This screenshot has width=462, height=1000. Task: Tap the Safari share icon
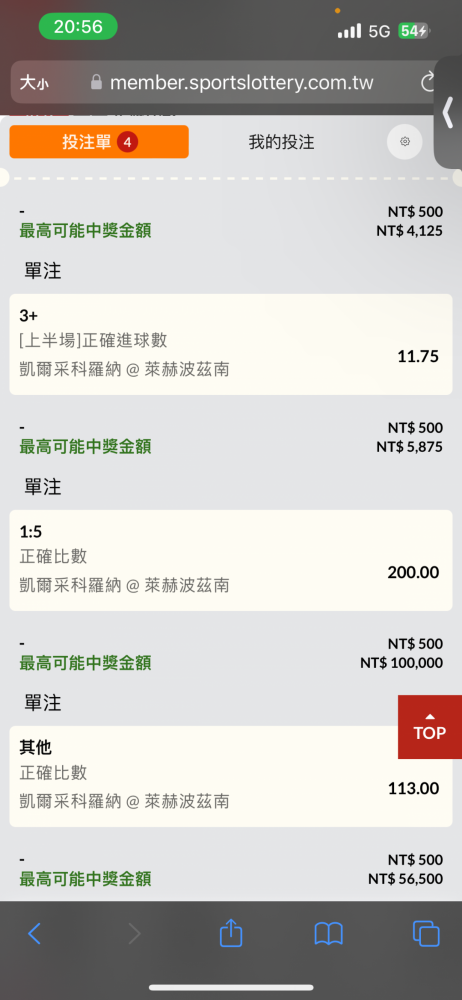click(x=231, y=934)
